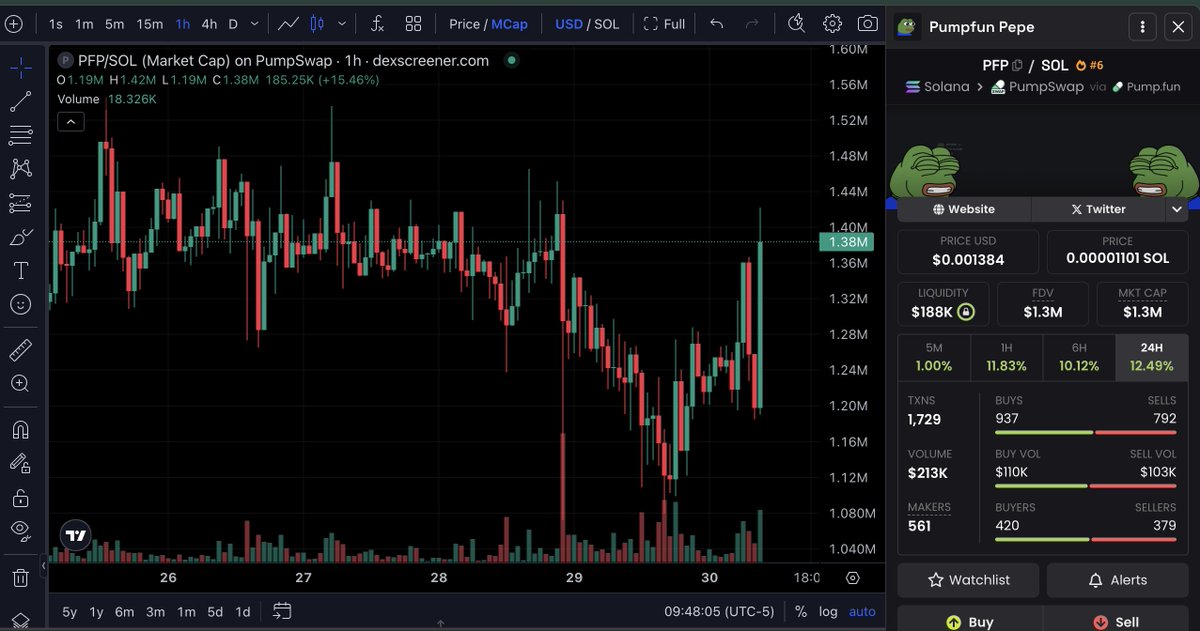Set chart currency to SOL
This screenshot has width=1200, height=631.
coord(607,24)
